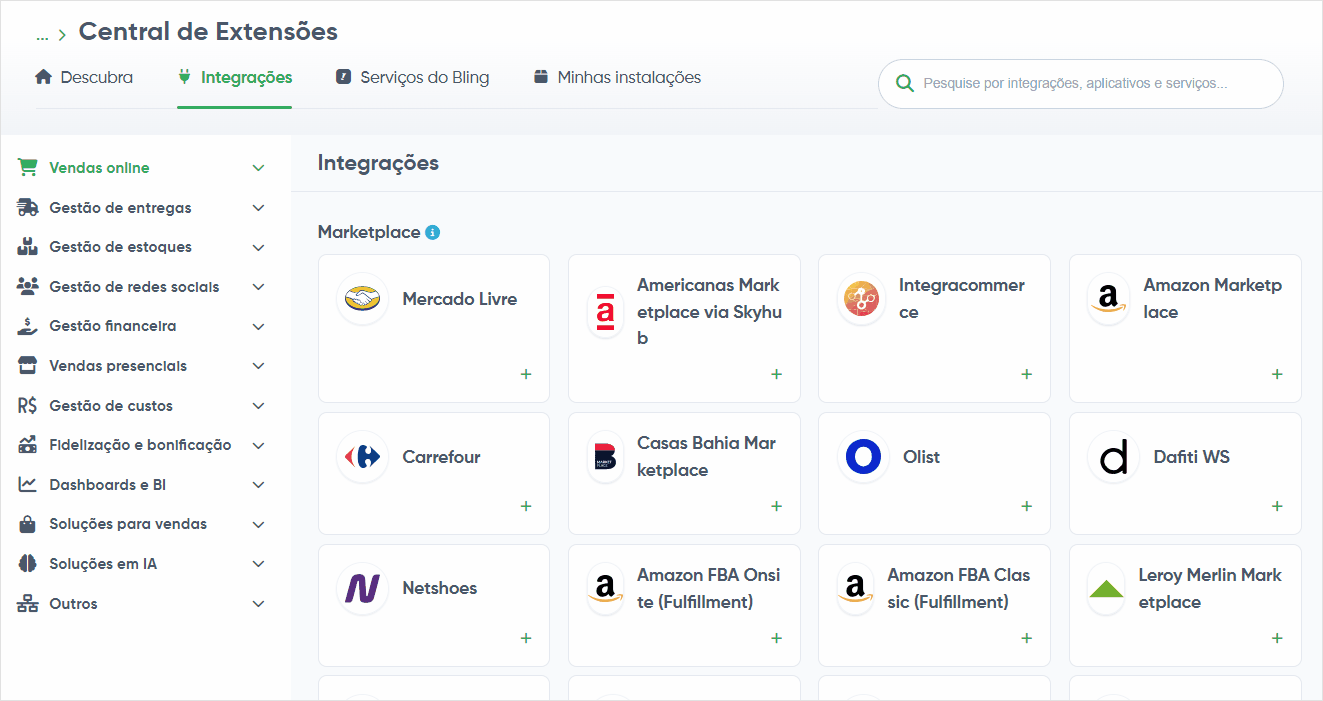The image size is (1323, 701).
Task: Click the Integracommerce logo icon
Action: pyautogui.click(x=861, y=298)
